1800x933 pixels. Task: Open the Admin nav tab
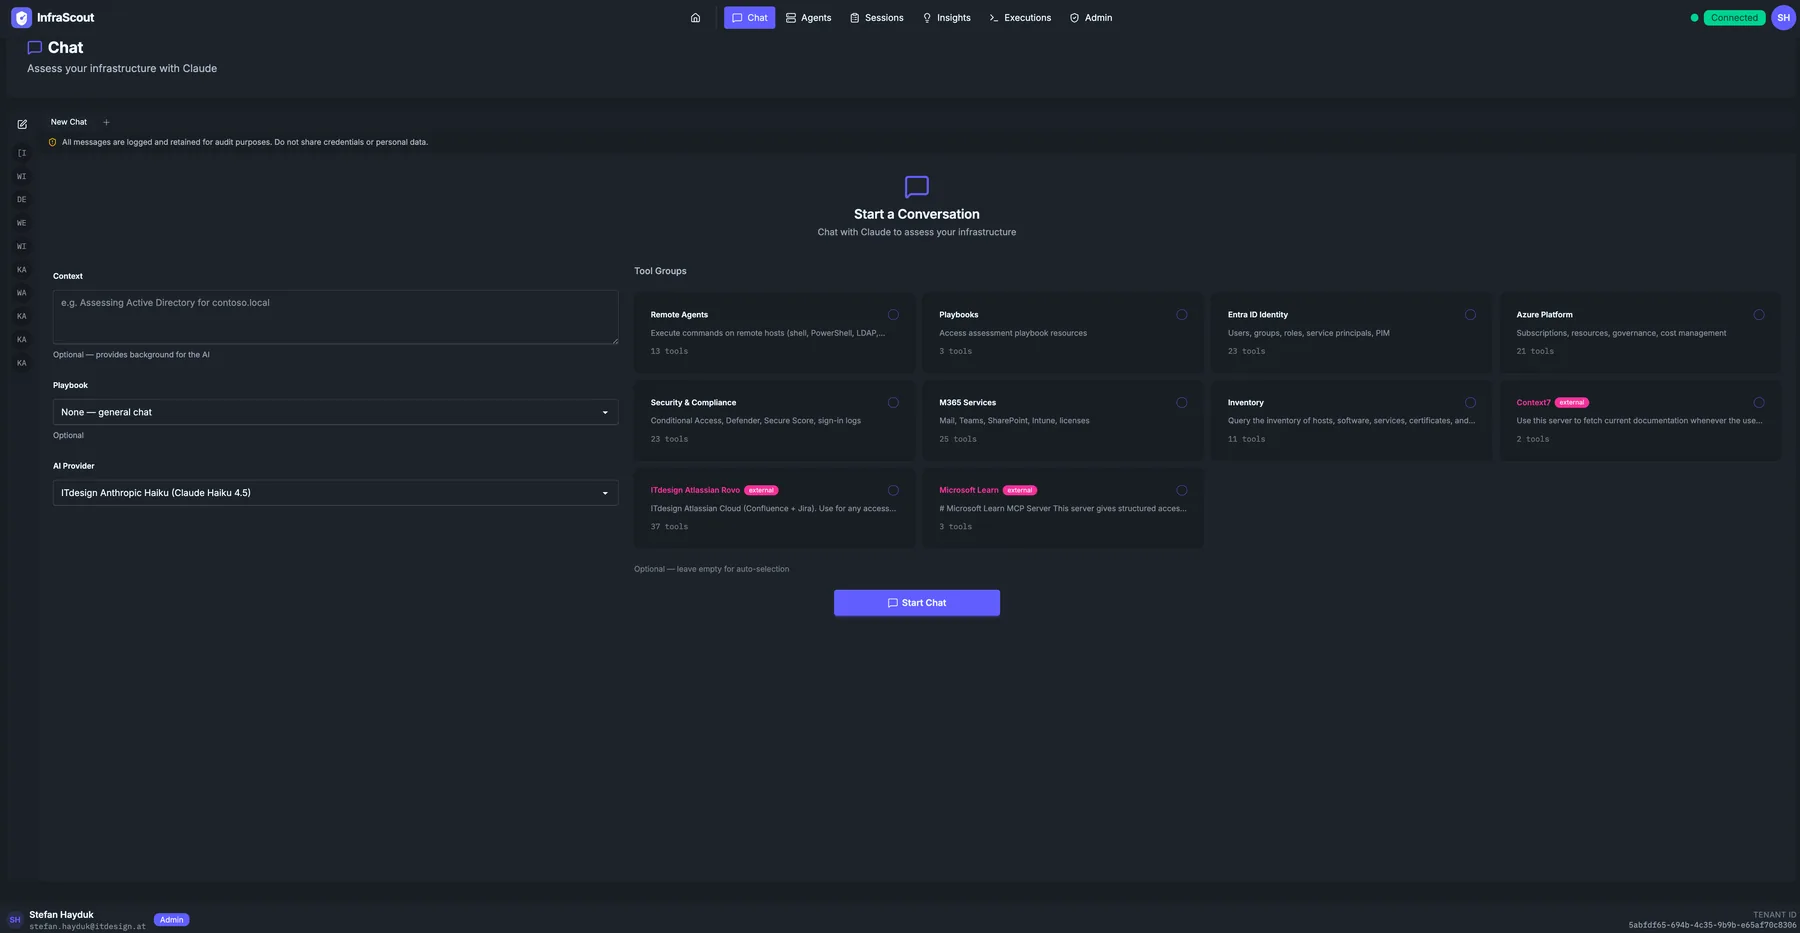click(1090, 18)
